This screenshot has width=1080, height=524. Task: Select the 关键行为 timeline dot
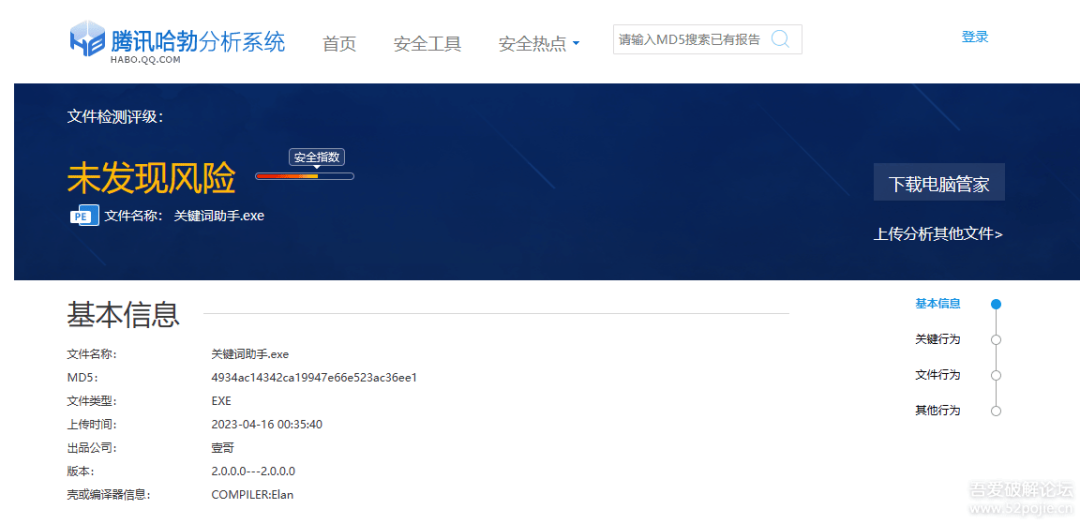(995, 339)
